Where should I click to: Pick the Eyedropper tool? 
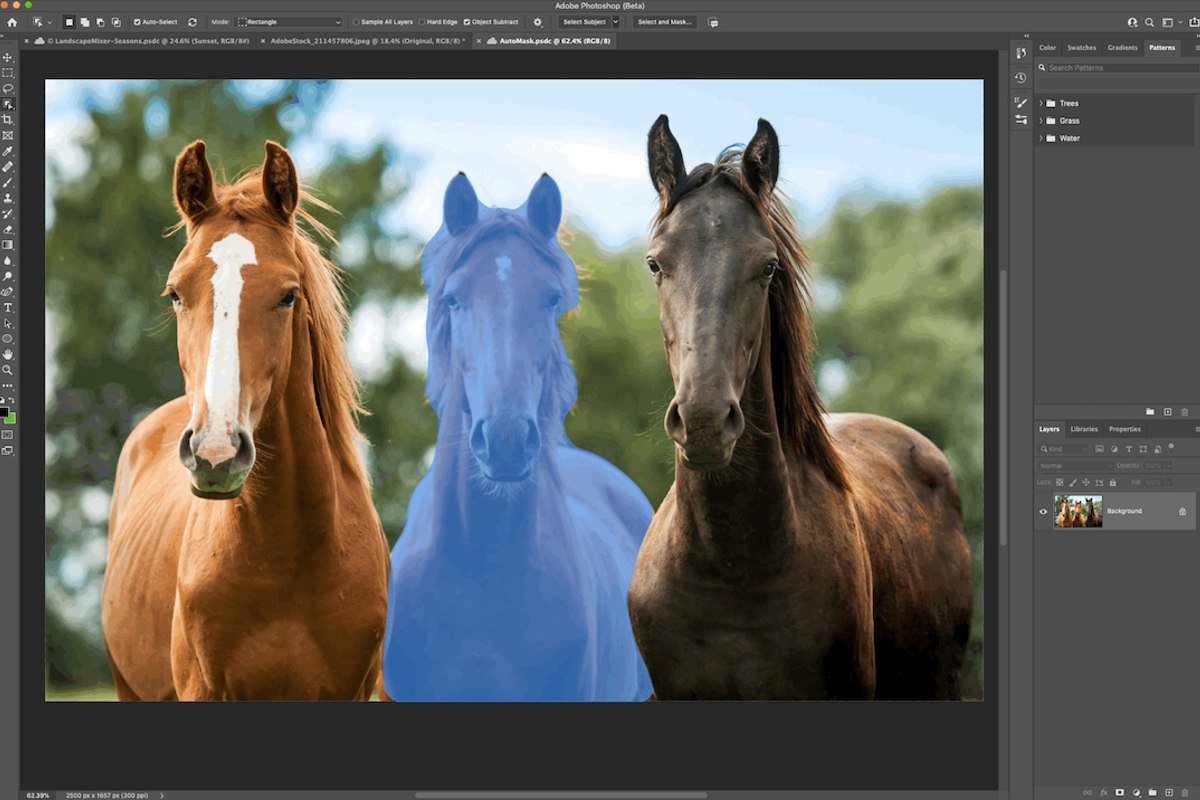8,150
